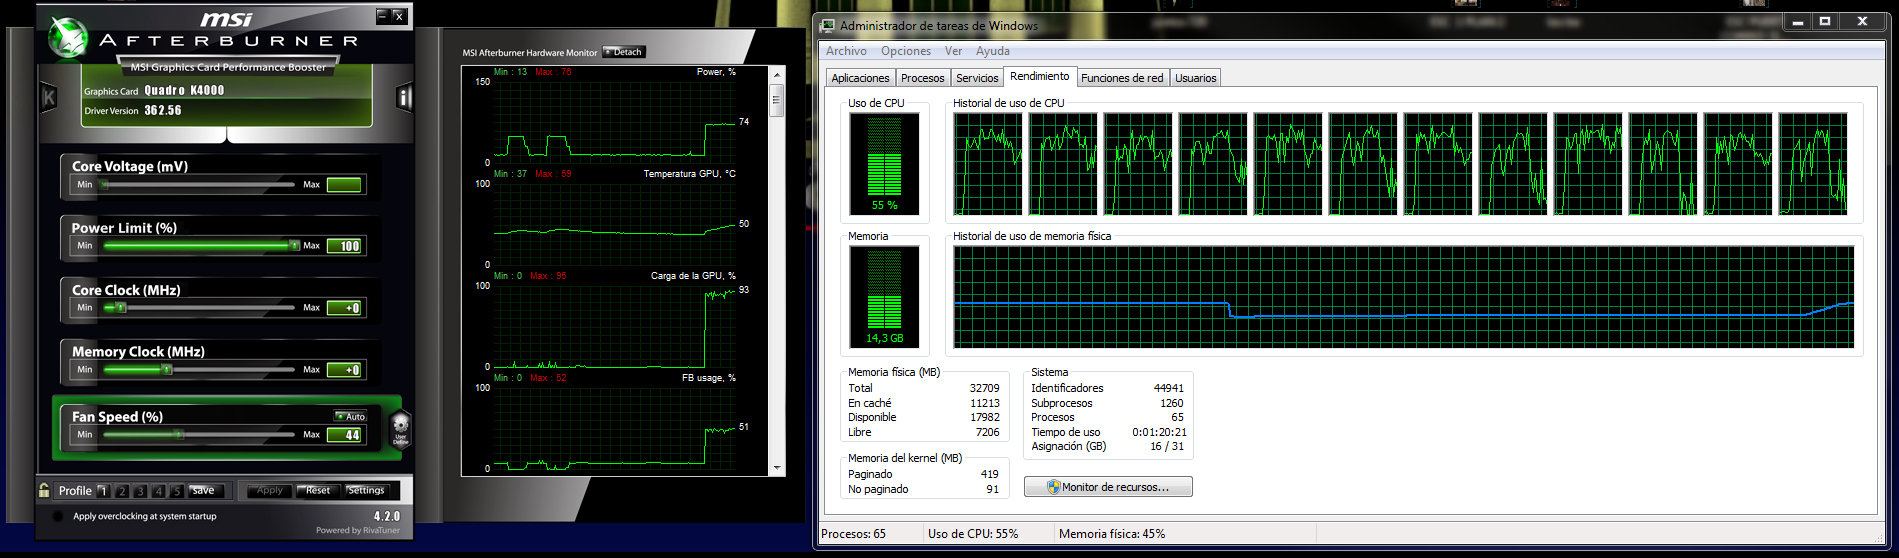Click the Tiempo de uso value 0:01:20:21
The width and height of the screenshot is (1899, 558).
tap(1159, 432)
